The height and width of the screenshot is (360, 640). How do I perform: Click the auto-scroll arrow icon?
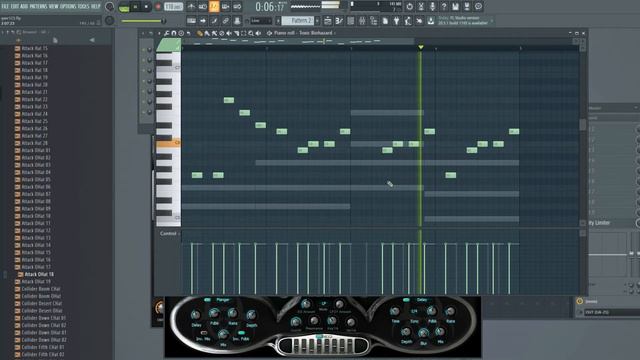point(202,20)
